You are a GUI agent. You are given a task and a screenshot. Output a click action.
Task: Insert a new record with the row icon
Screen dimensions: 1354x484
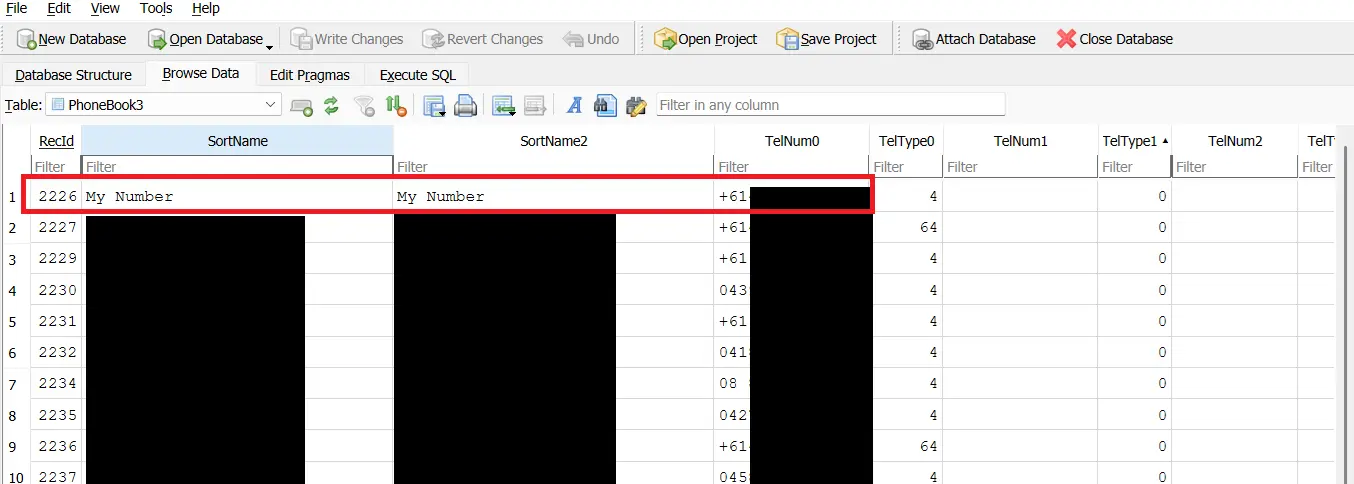504,105
